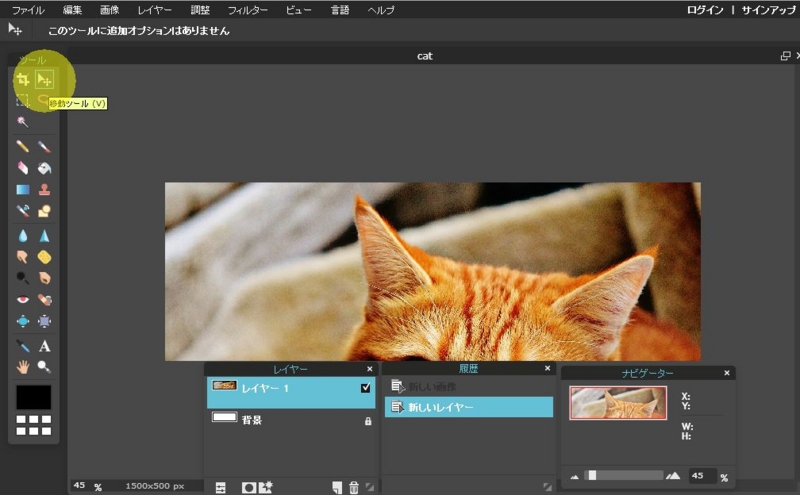
Task: Select the rectangular Marquee tool
Action: (22, 101)
